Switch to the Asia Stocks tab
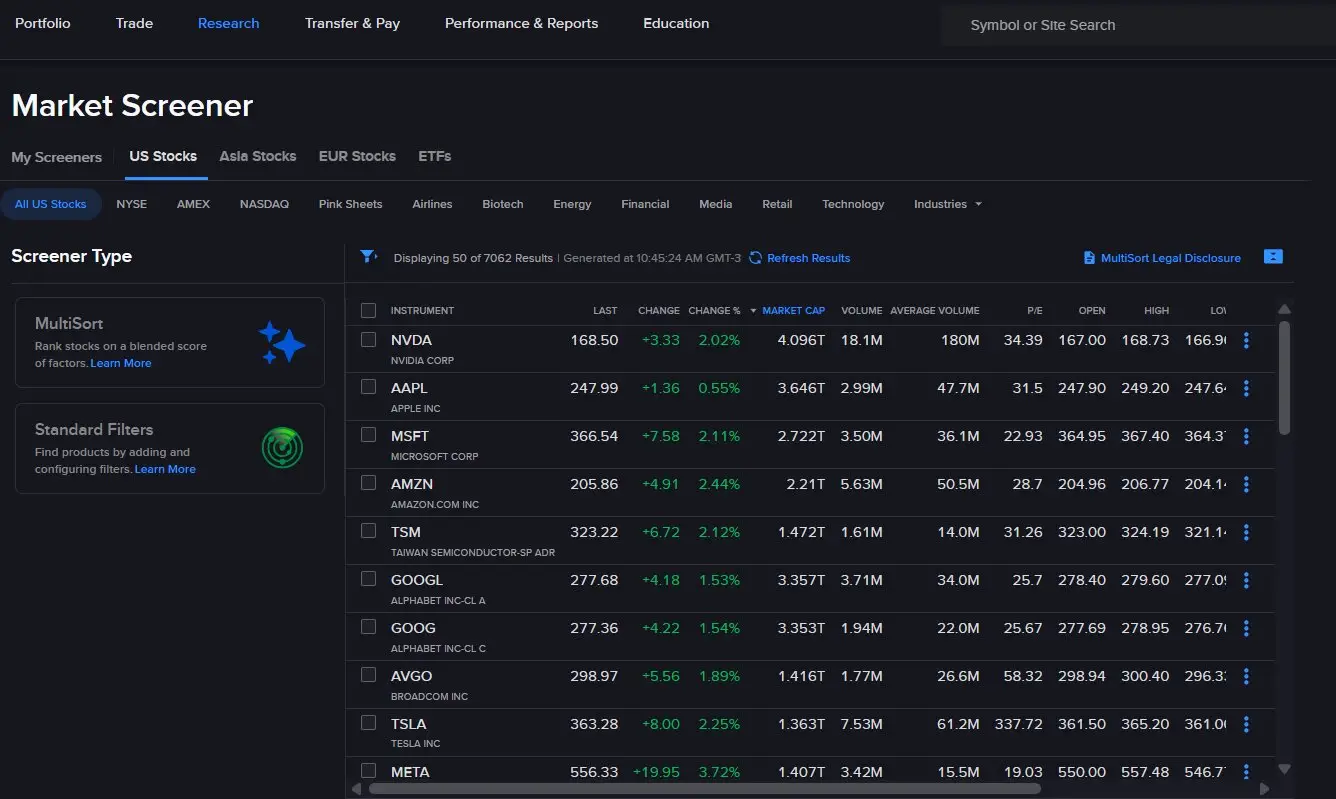Viewport: 1336px width, 799px height. pos(258,156)
